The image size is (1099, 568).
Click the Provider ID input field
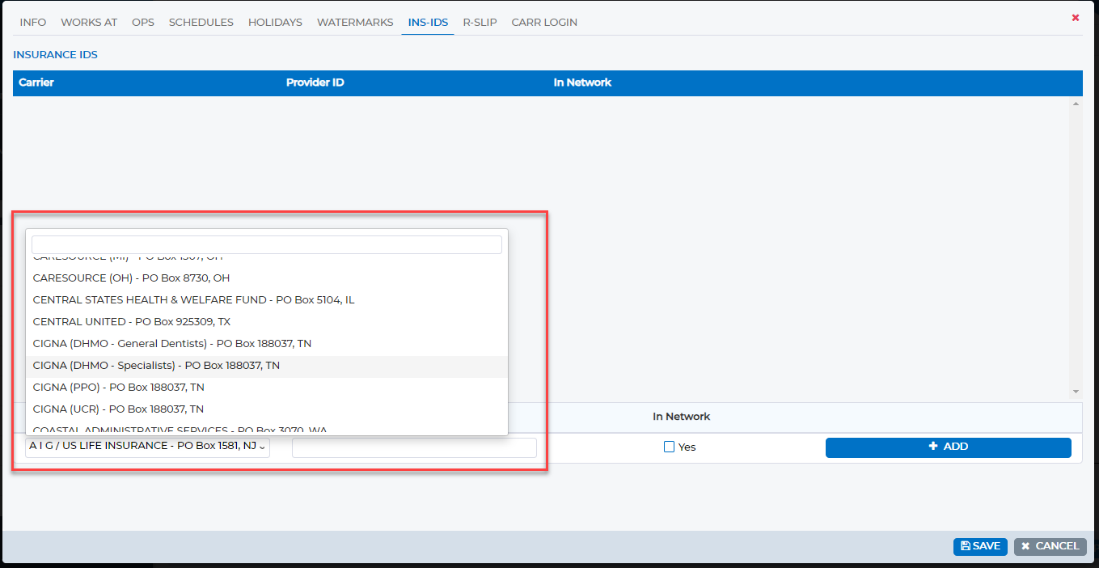pos(414,448)
